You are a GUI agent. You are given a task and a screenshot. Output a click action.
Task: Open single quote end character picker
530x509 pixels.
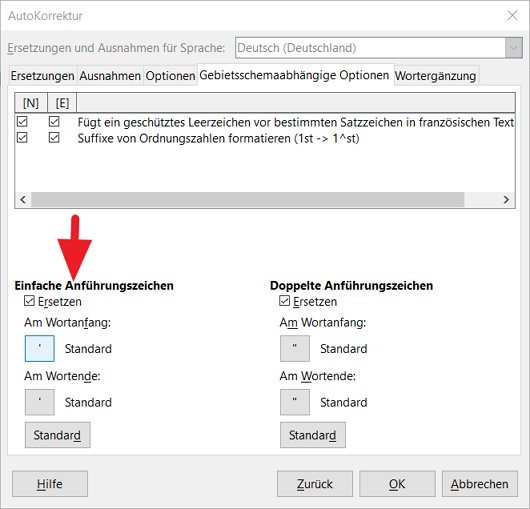[40, 402]
